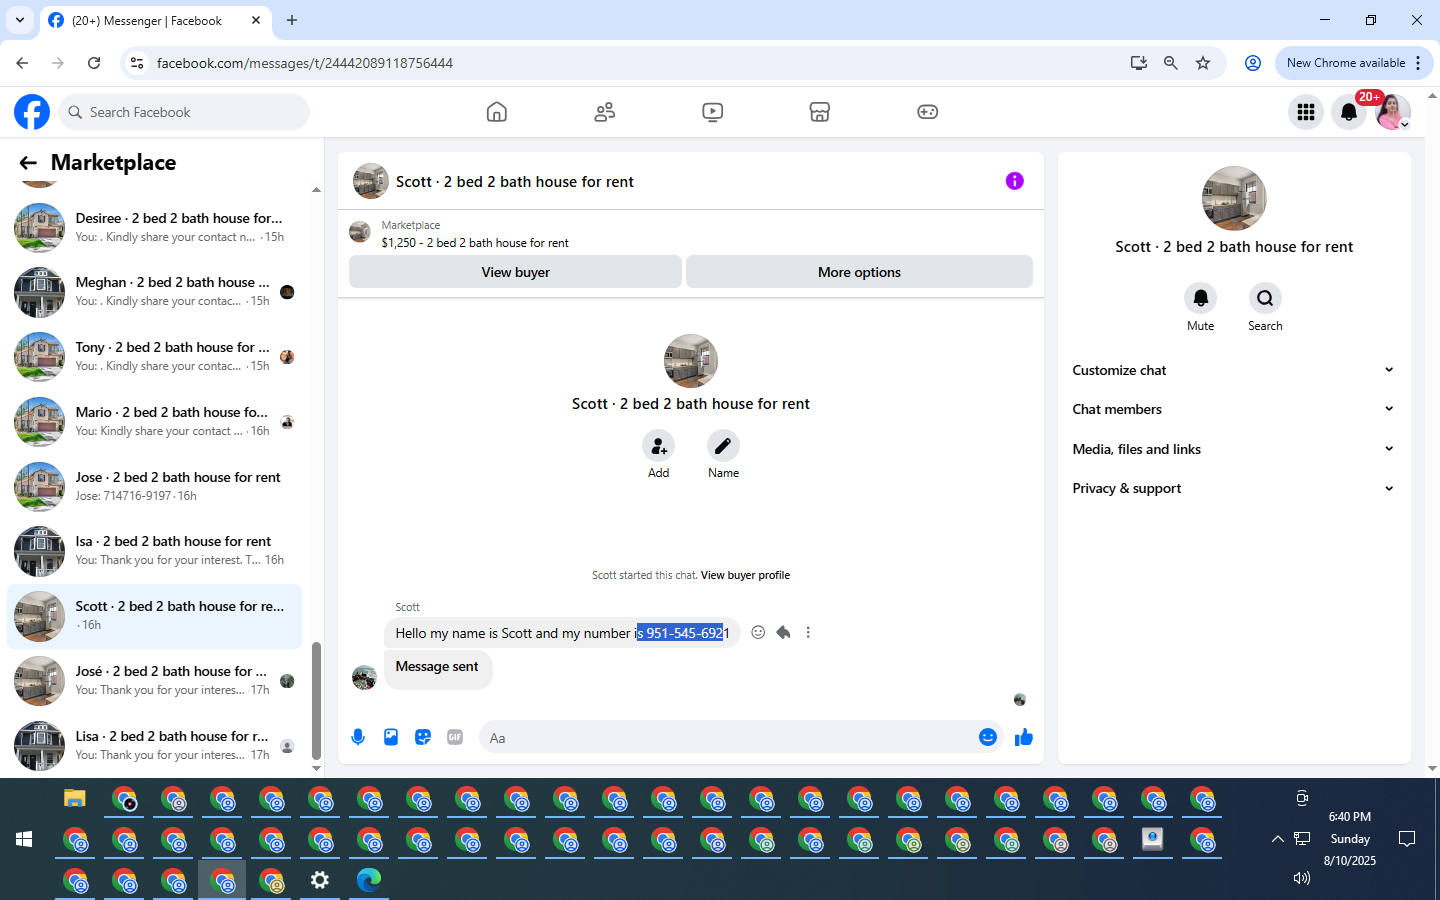Reload the page button

[94, 63]
